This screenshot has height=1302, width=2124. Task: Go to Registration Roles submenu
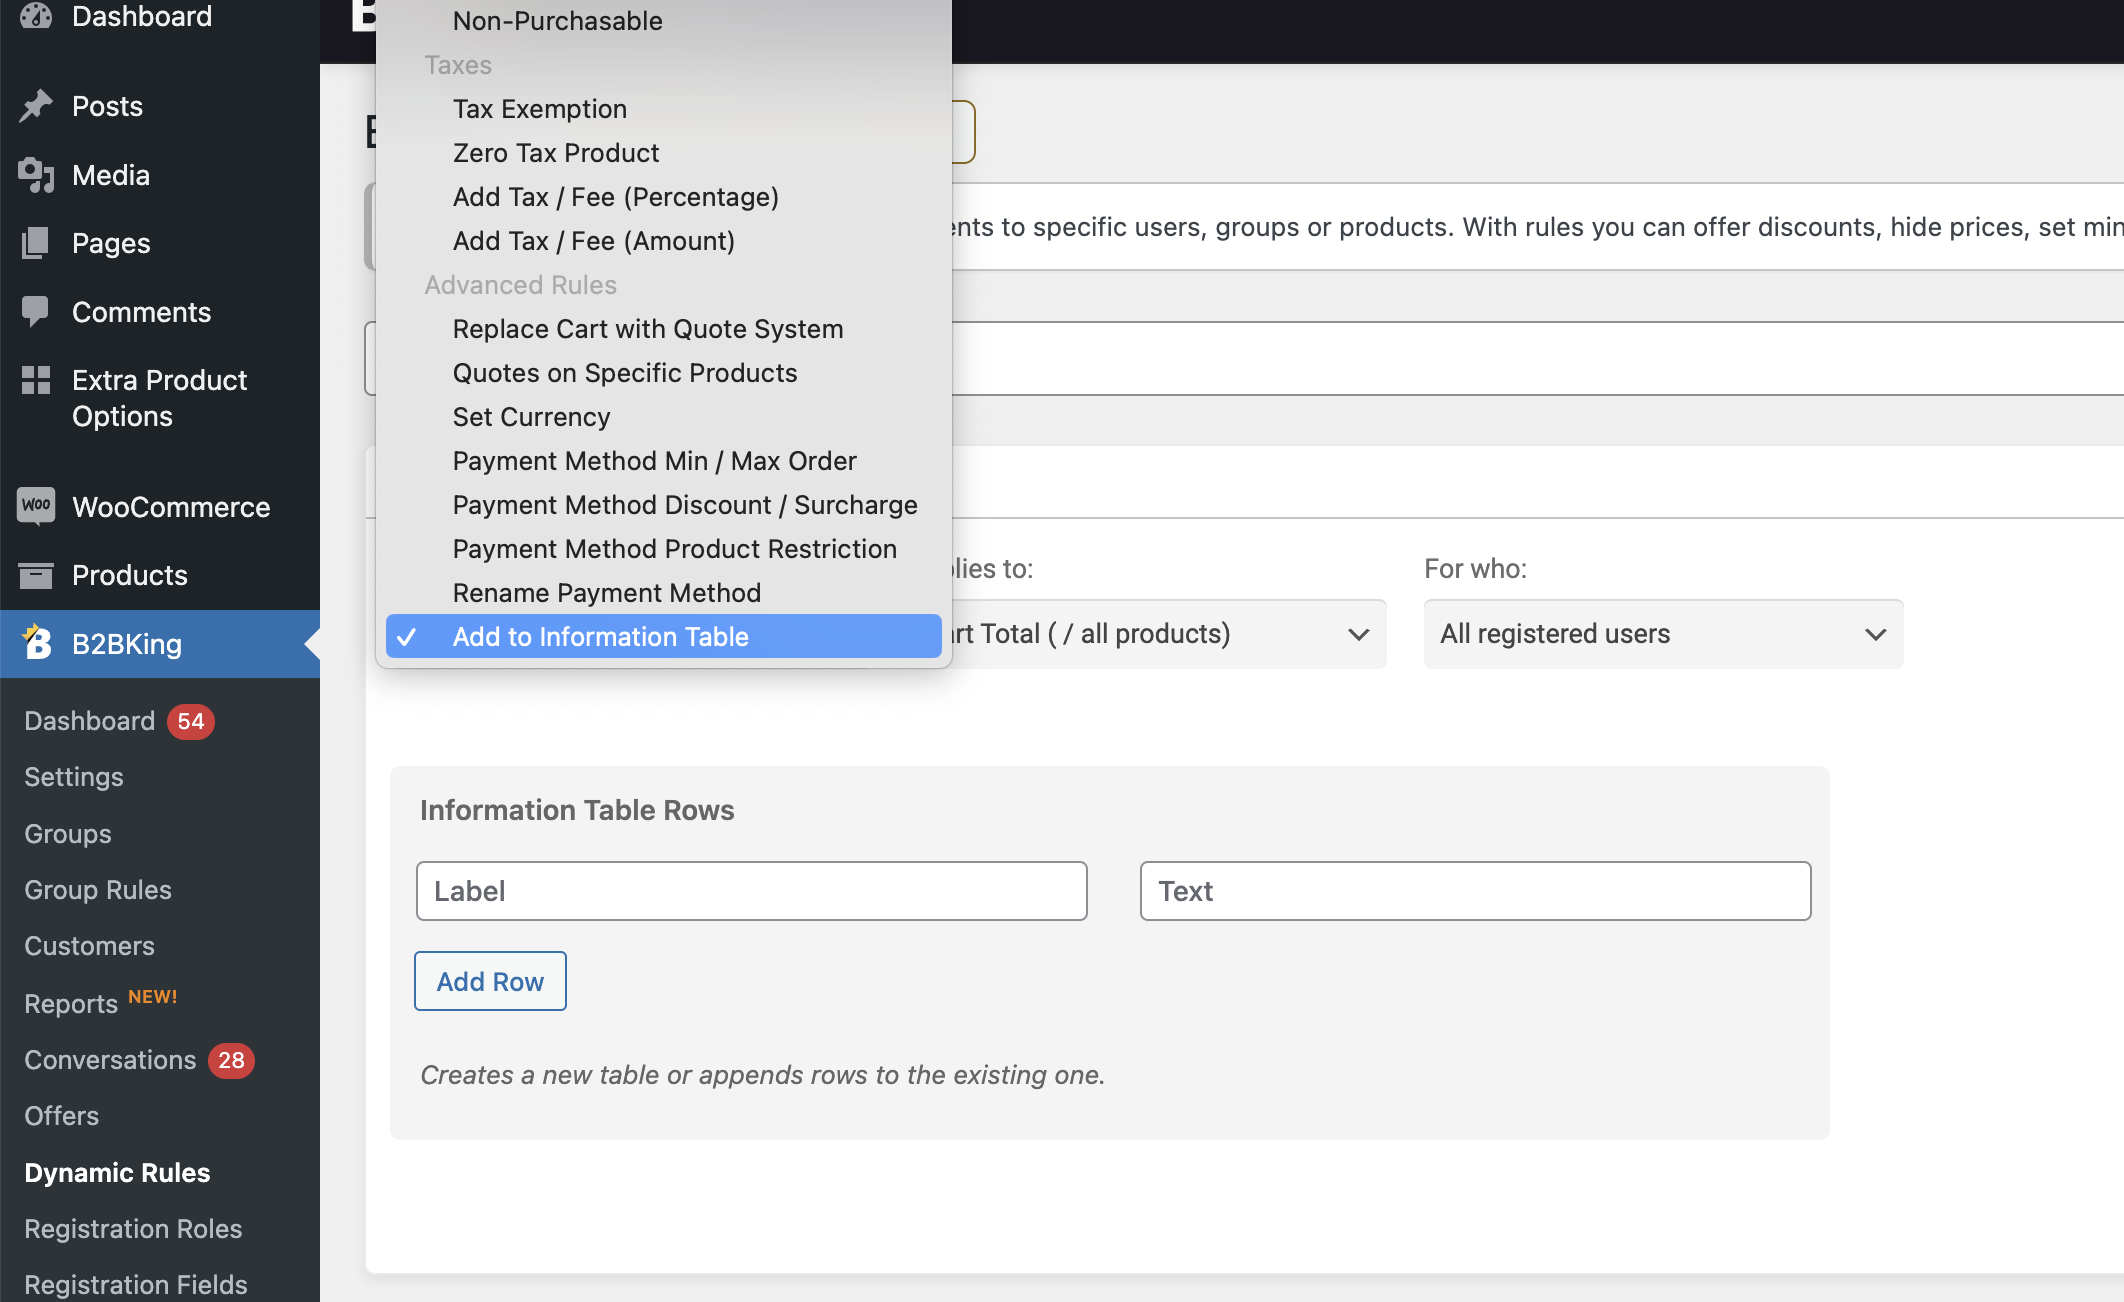(133, 1229)
